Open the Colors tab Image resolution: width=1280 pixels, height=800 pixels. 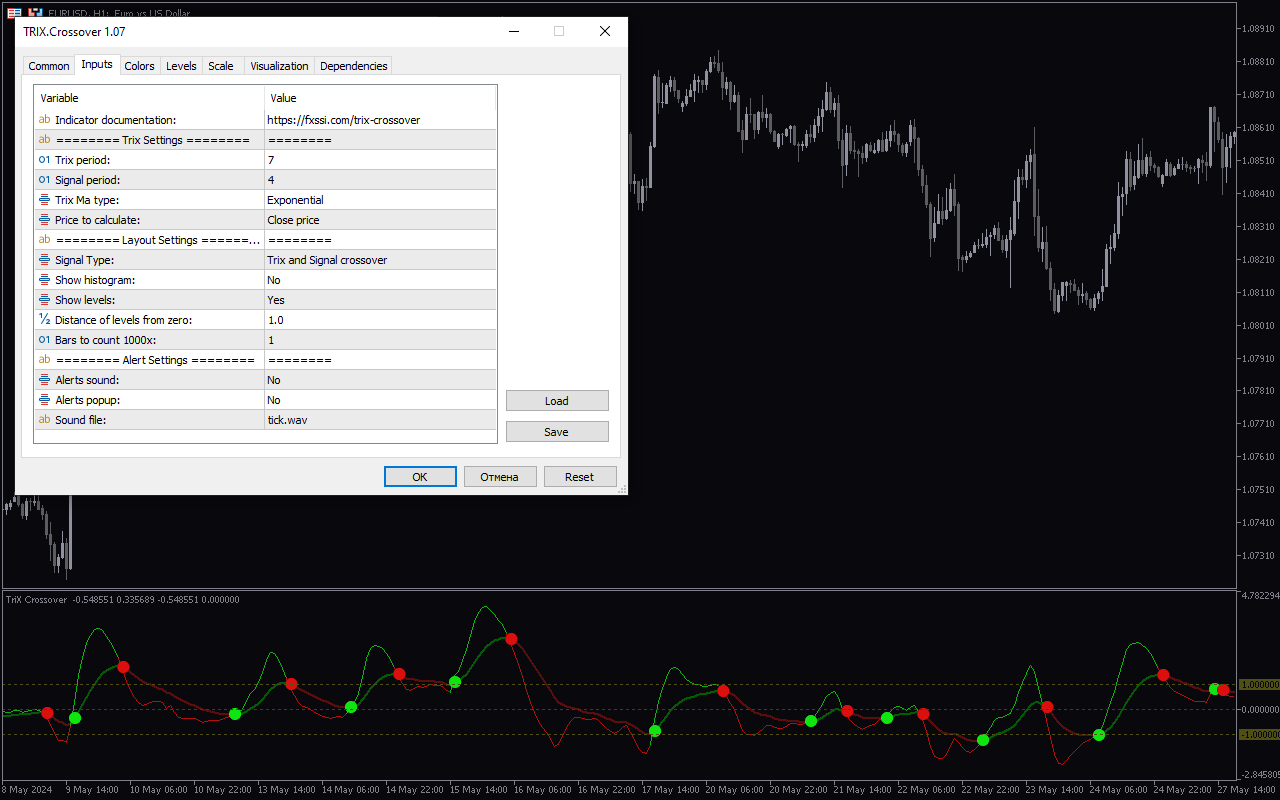coord(139,66)
